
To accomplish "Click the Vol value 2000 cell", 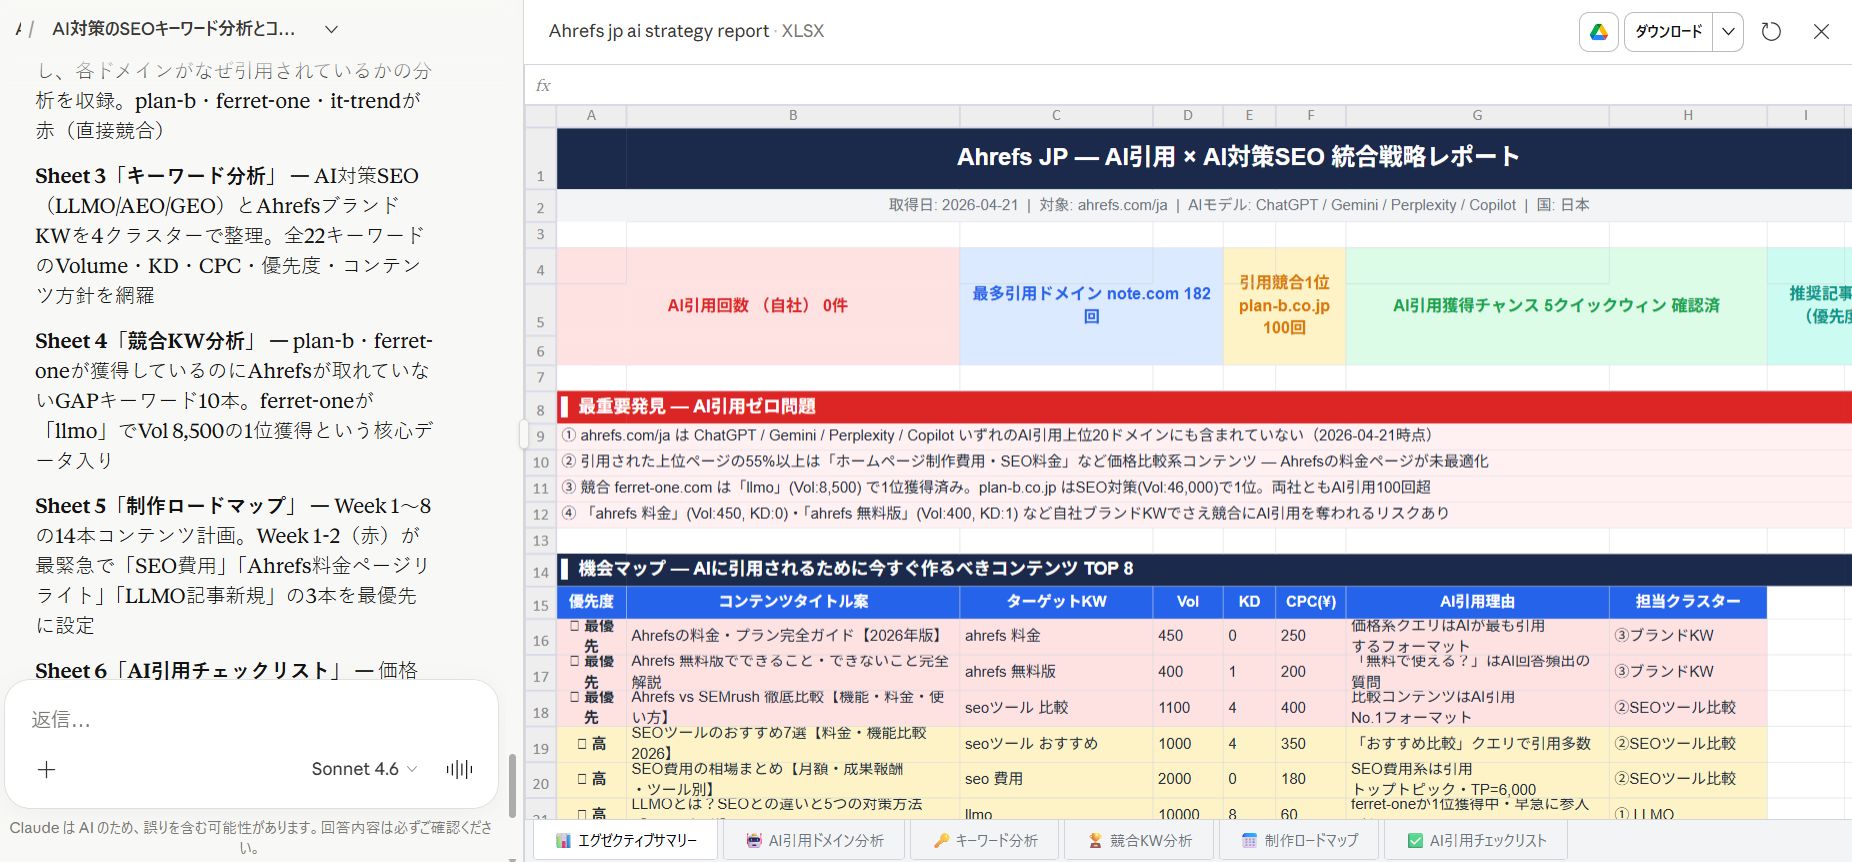I will tap(1188, 779).
